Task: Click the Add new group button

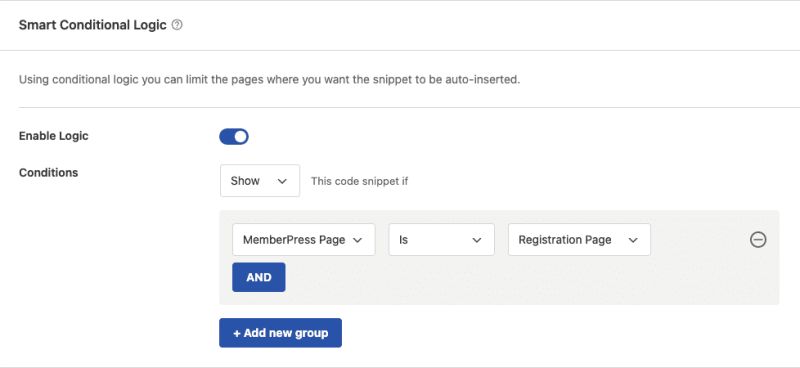Action: (281, 333)
